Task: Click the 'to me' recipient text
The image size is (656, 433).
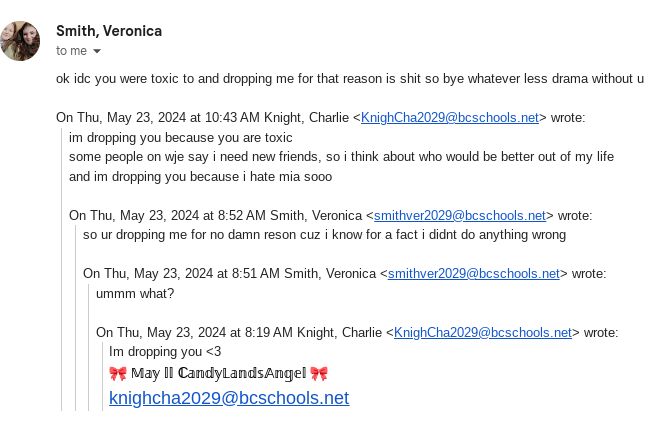Action: (71, 51)
